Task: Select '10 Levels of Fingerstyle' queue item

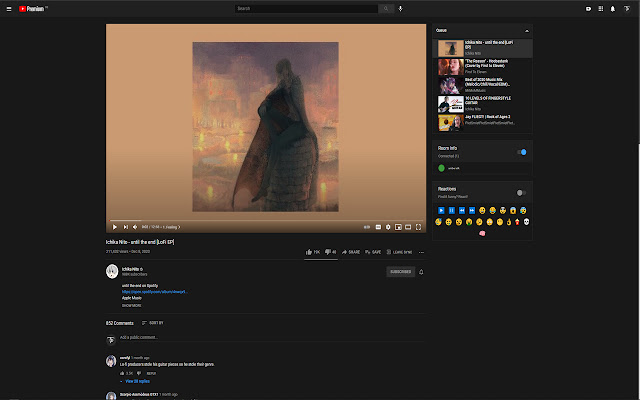Action: click(x=482, y=104)
